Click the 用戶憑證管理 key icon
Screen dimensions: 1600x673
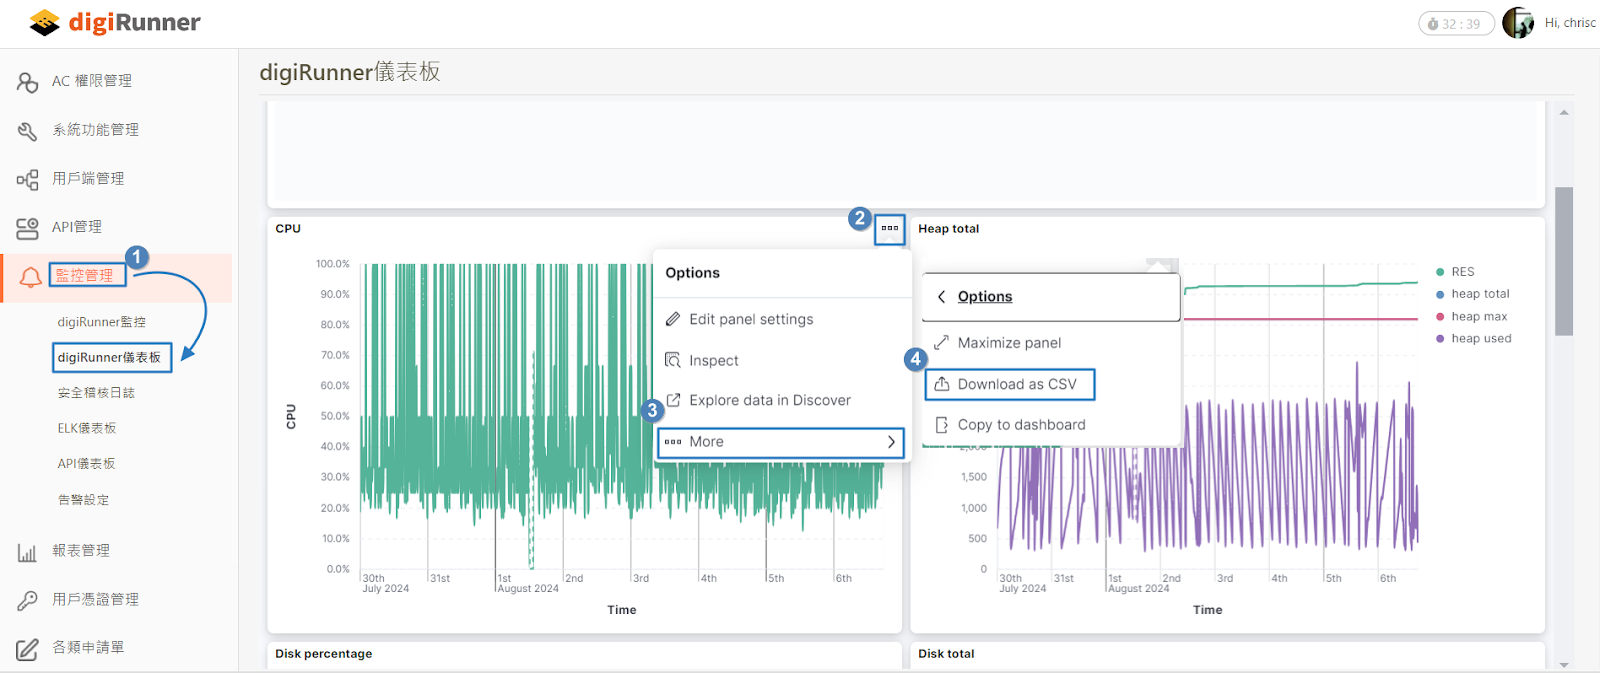(x=27, y=600)
